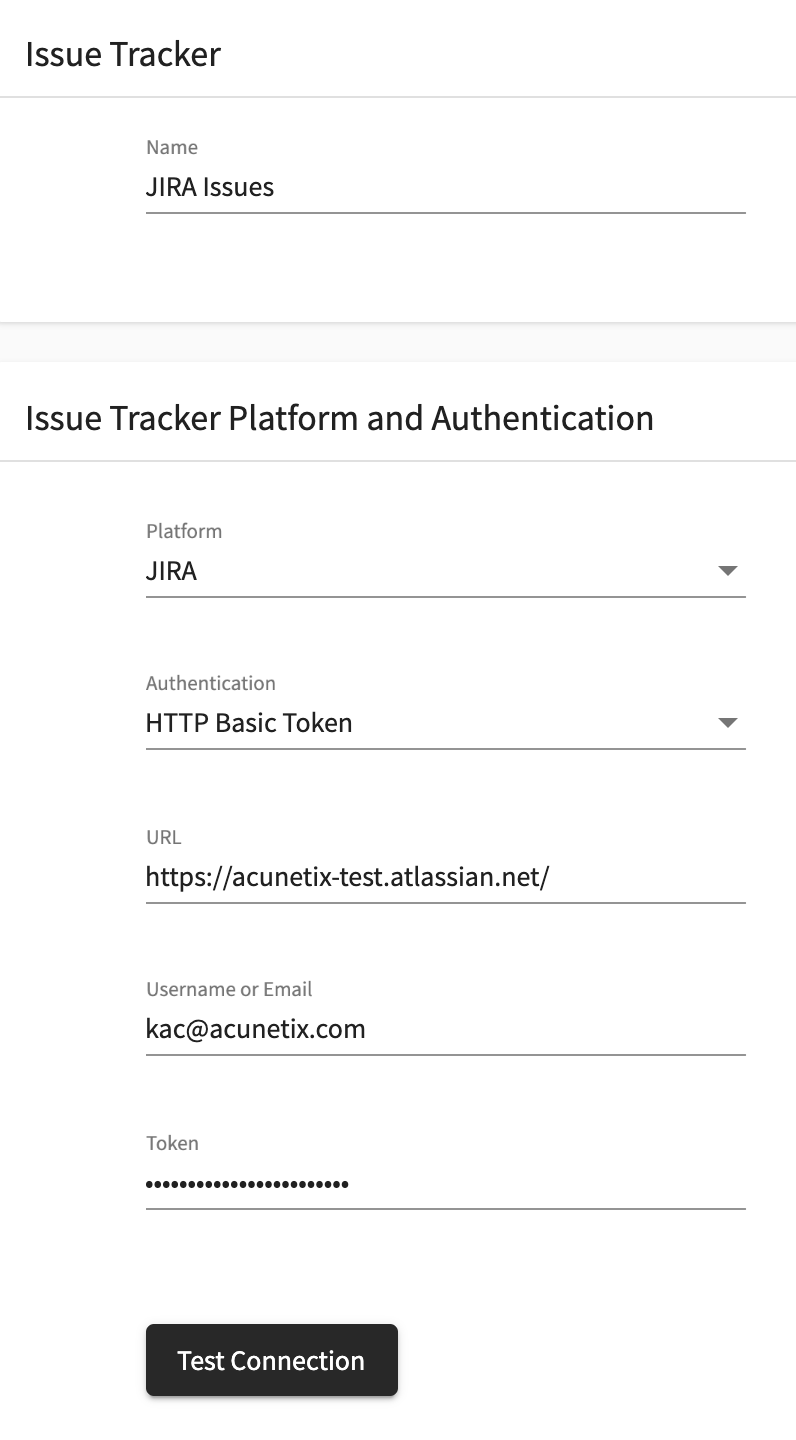Image resolution: width=796 pixels, height=1440 pixels.
Task: Select the JIRA value in Platform
Action: (x=172, y=572)
